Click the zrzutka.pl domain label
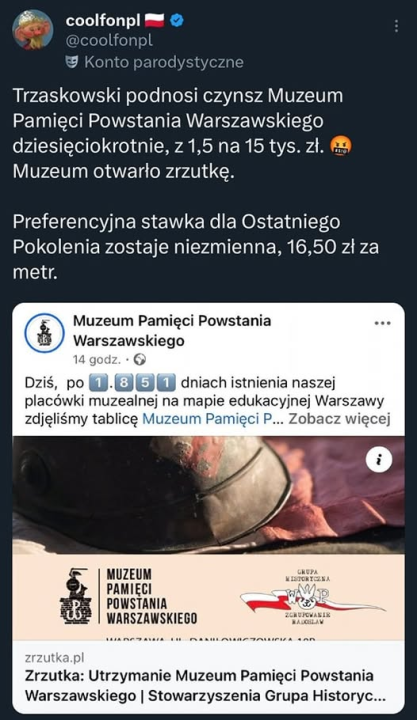This screenshot has height=720, width=417. click(55, 658)
